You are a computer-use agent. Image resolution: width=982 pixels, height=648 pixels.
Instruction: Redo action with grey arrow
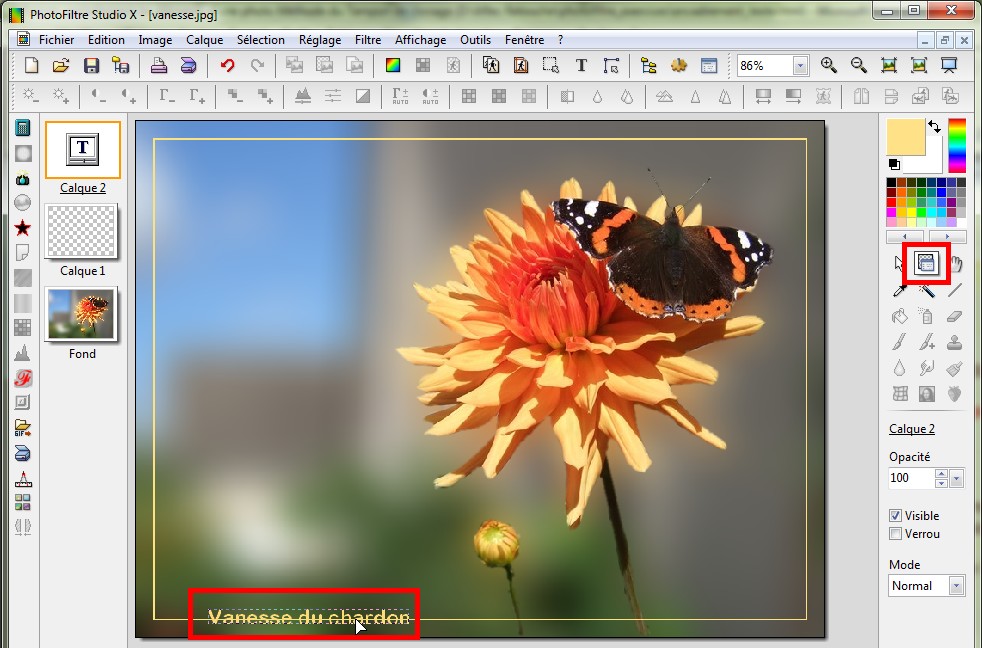pos(257,65)
